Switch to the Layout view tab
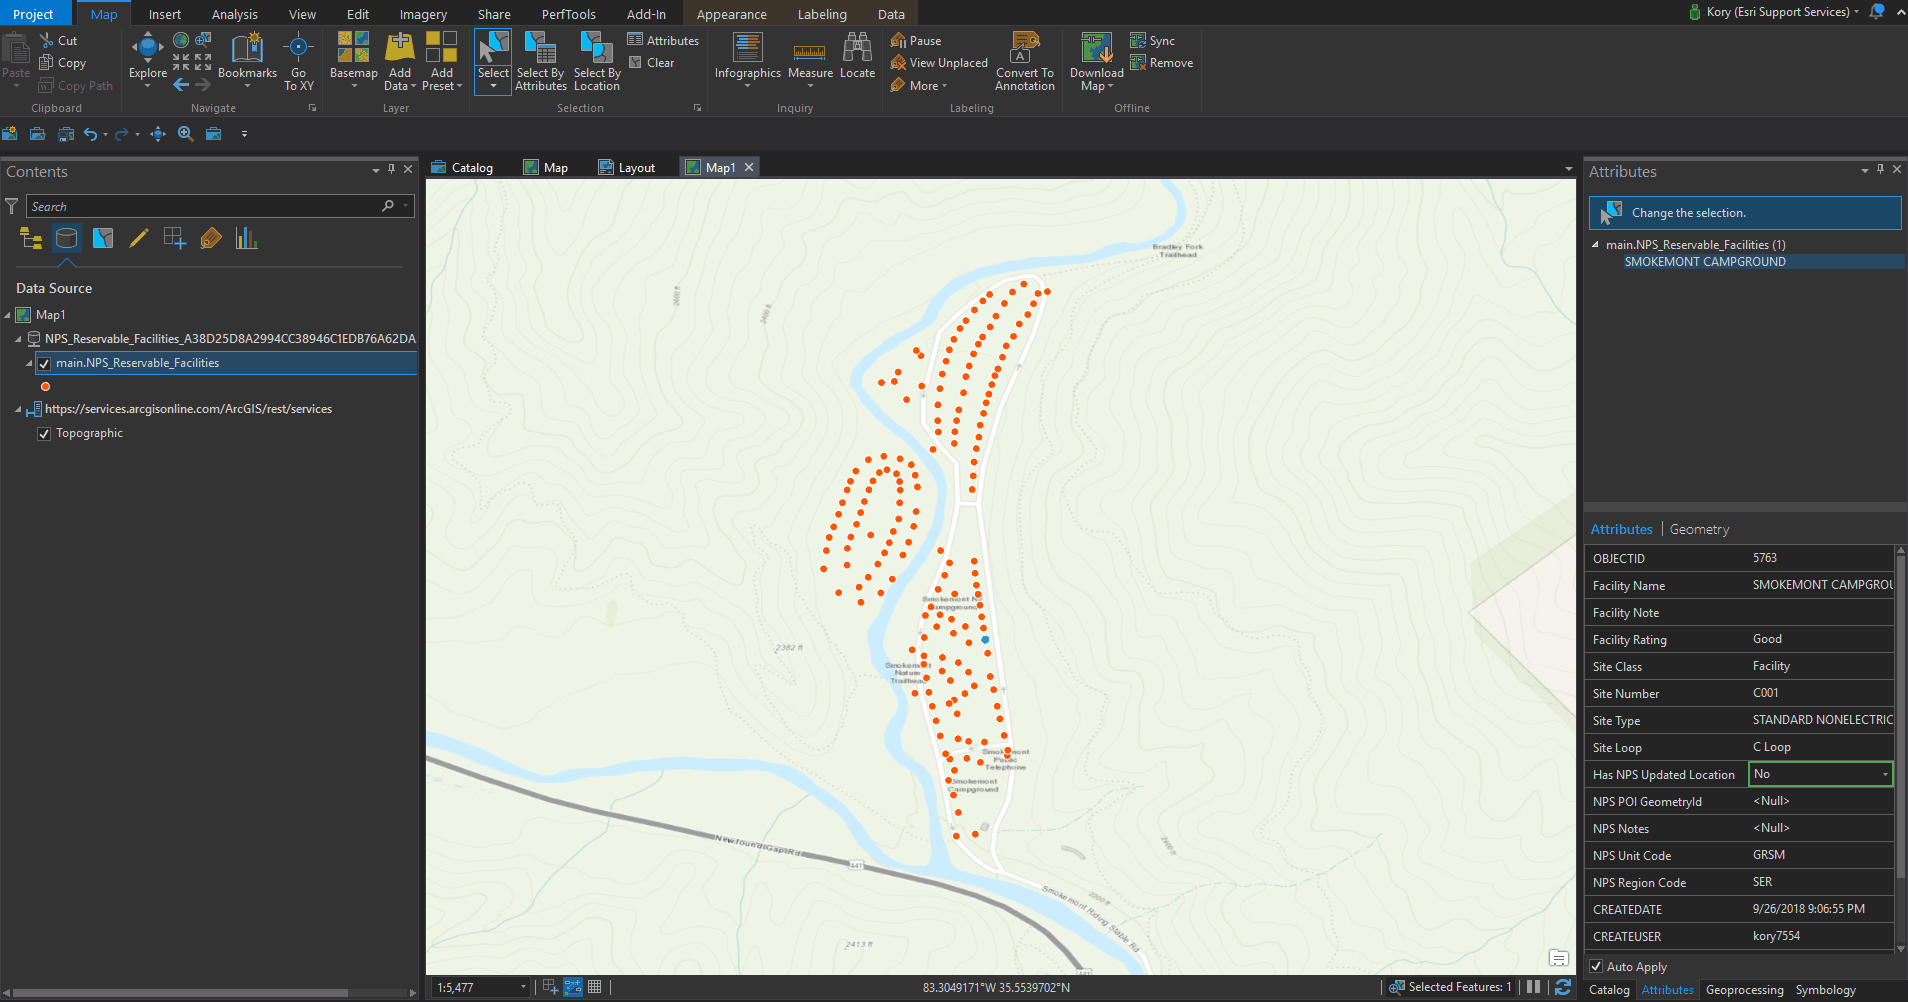The width and height of the screenshot is (1908, 1002). (x=627, y=167)
